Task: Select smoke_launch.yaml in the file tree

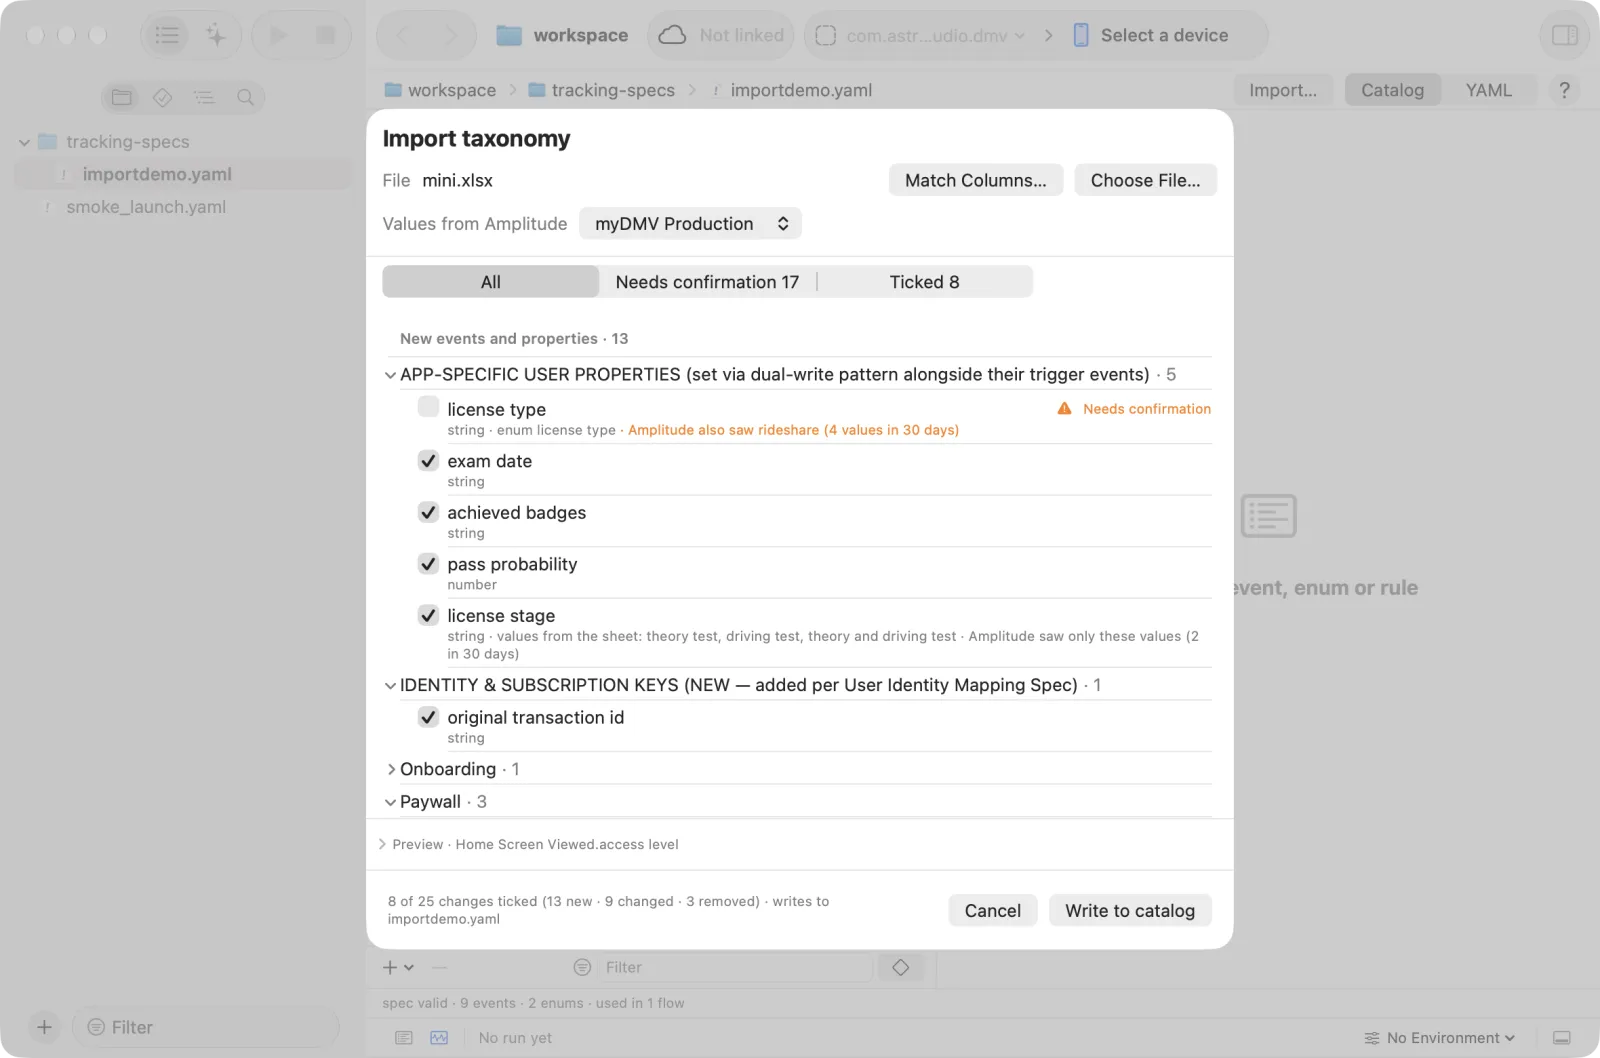Action: [146, 207]
